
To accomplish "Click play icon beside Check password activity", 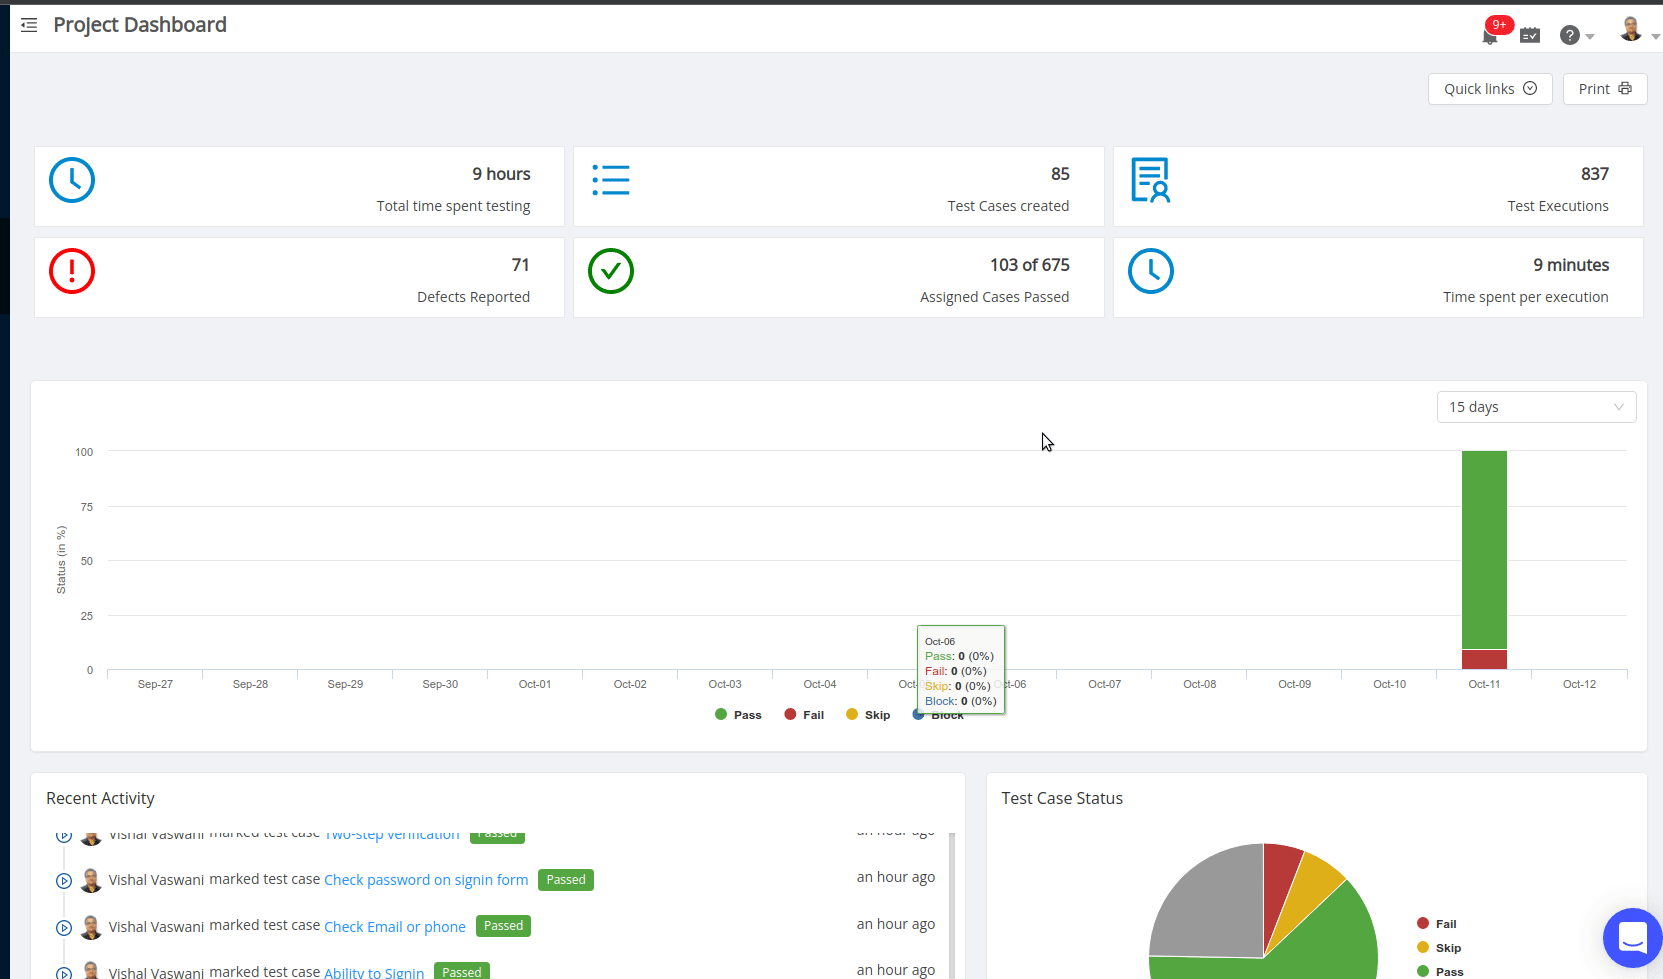I will [64, 881].
